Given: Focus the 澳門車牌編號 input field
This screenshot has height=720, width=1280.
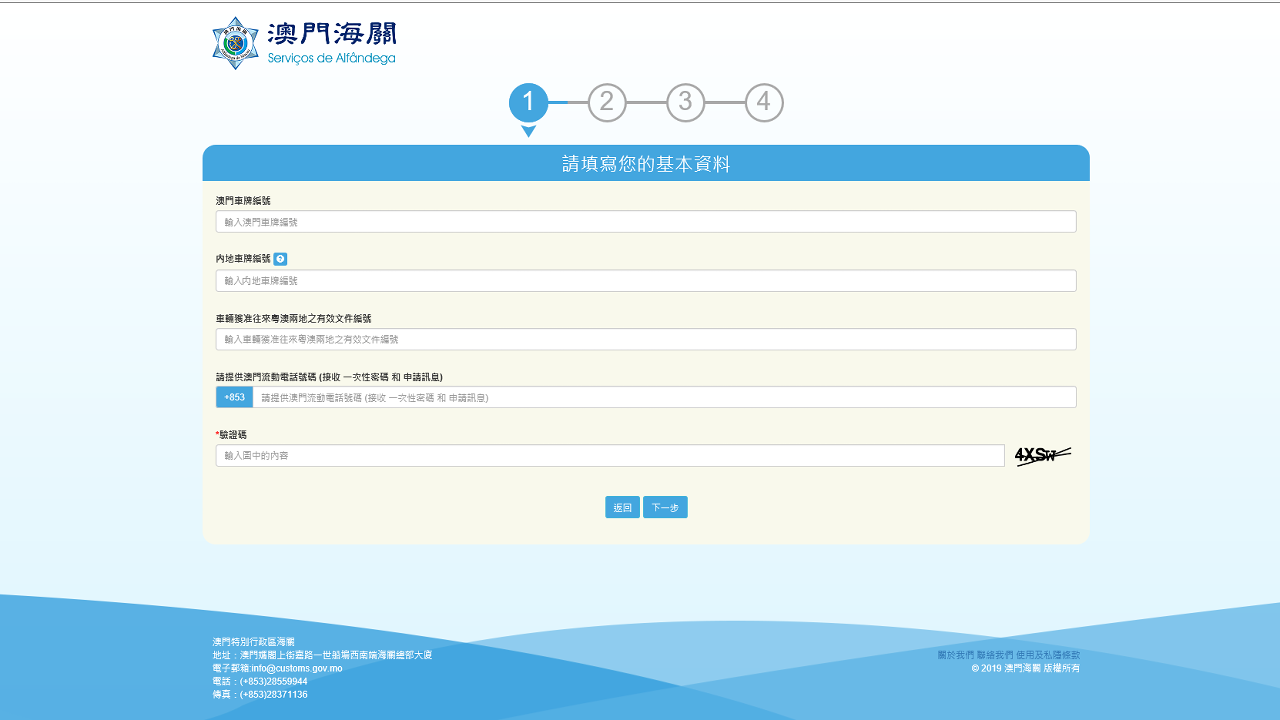Looking at the screenshot, I should [645, 222].
